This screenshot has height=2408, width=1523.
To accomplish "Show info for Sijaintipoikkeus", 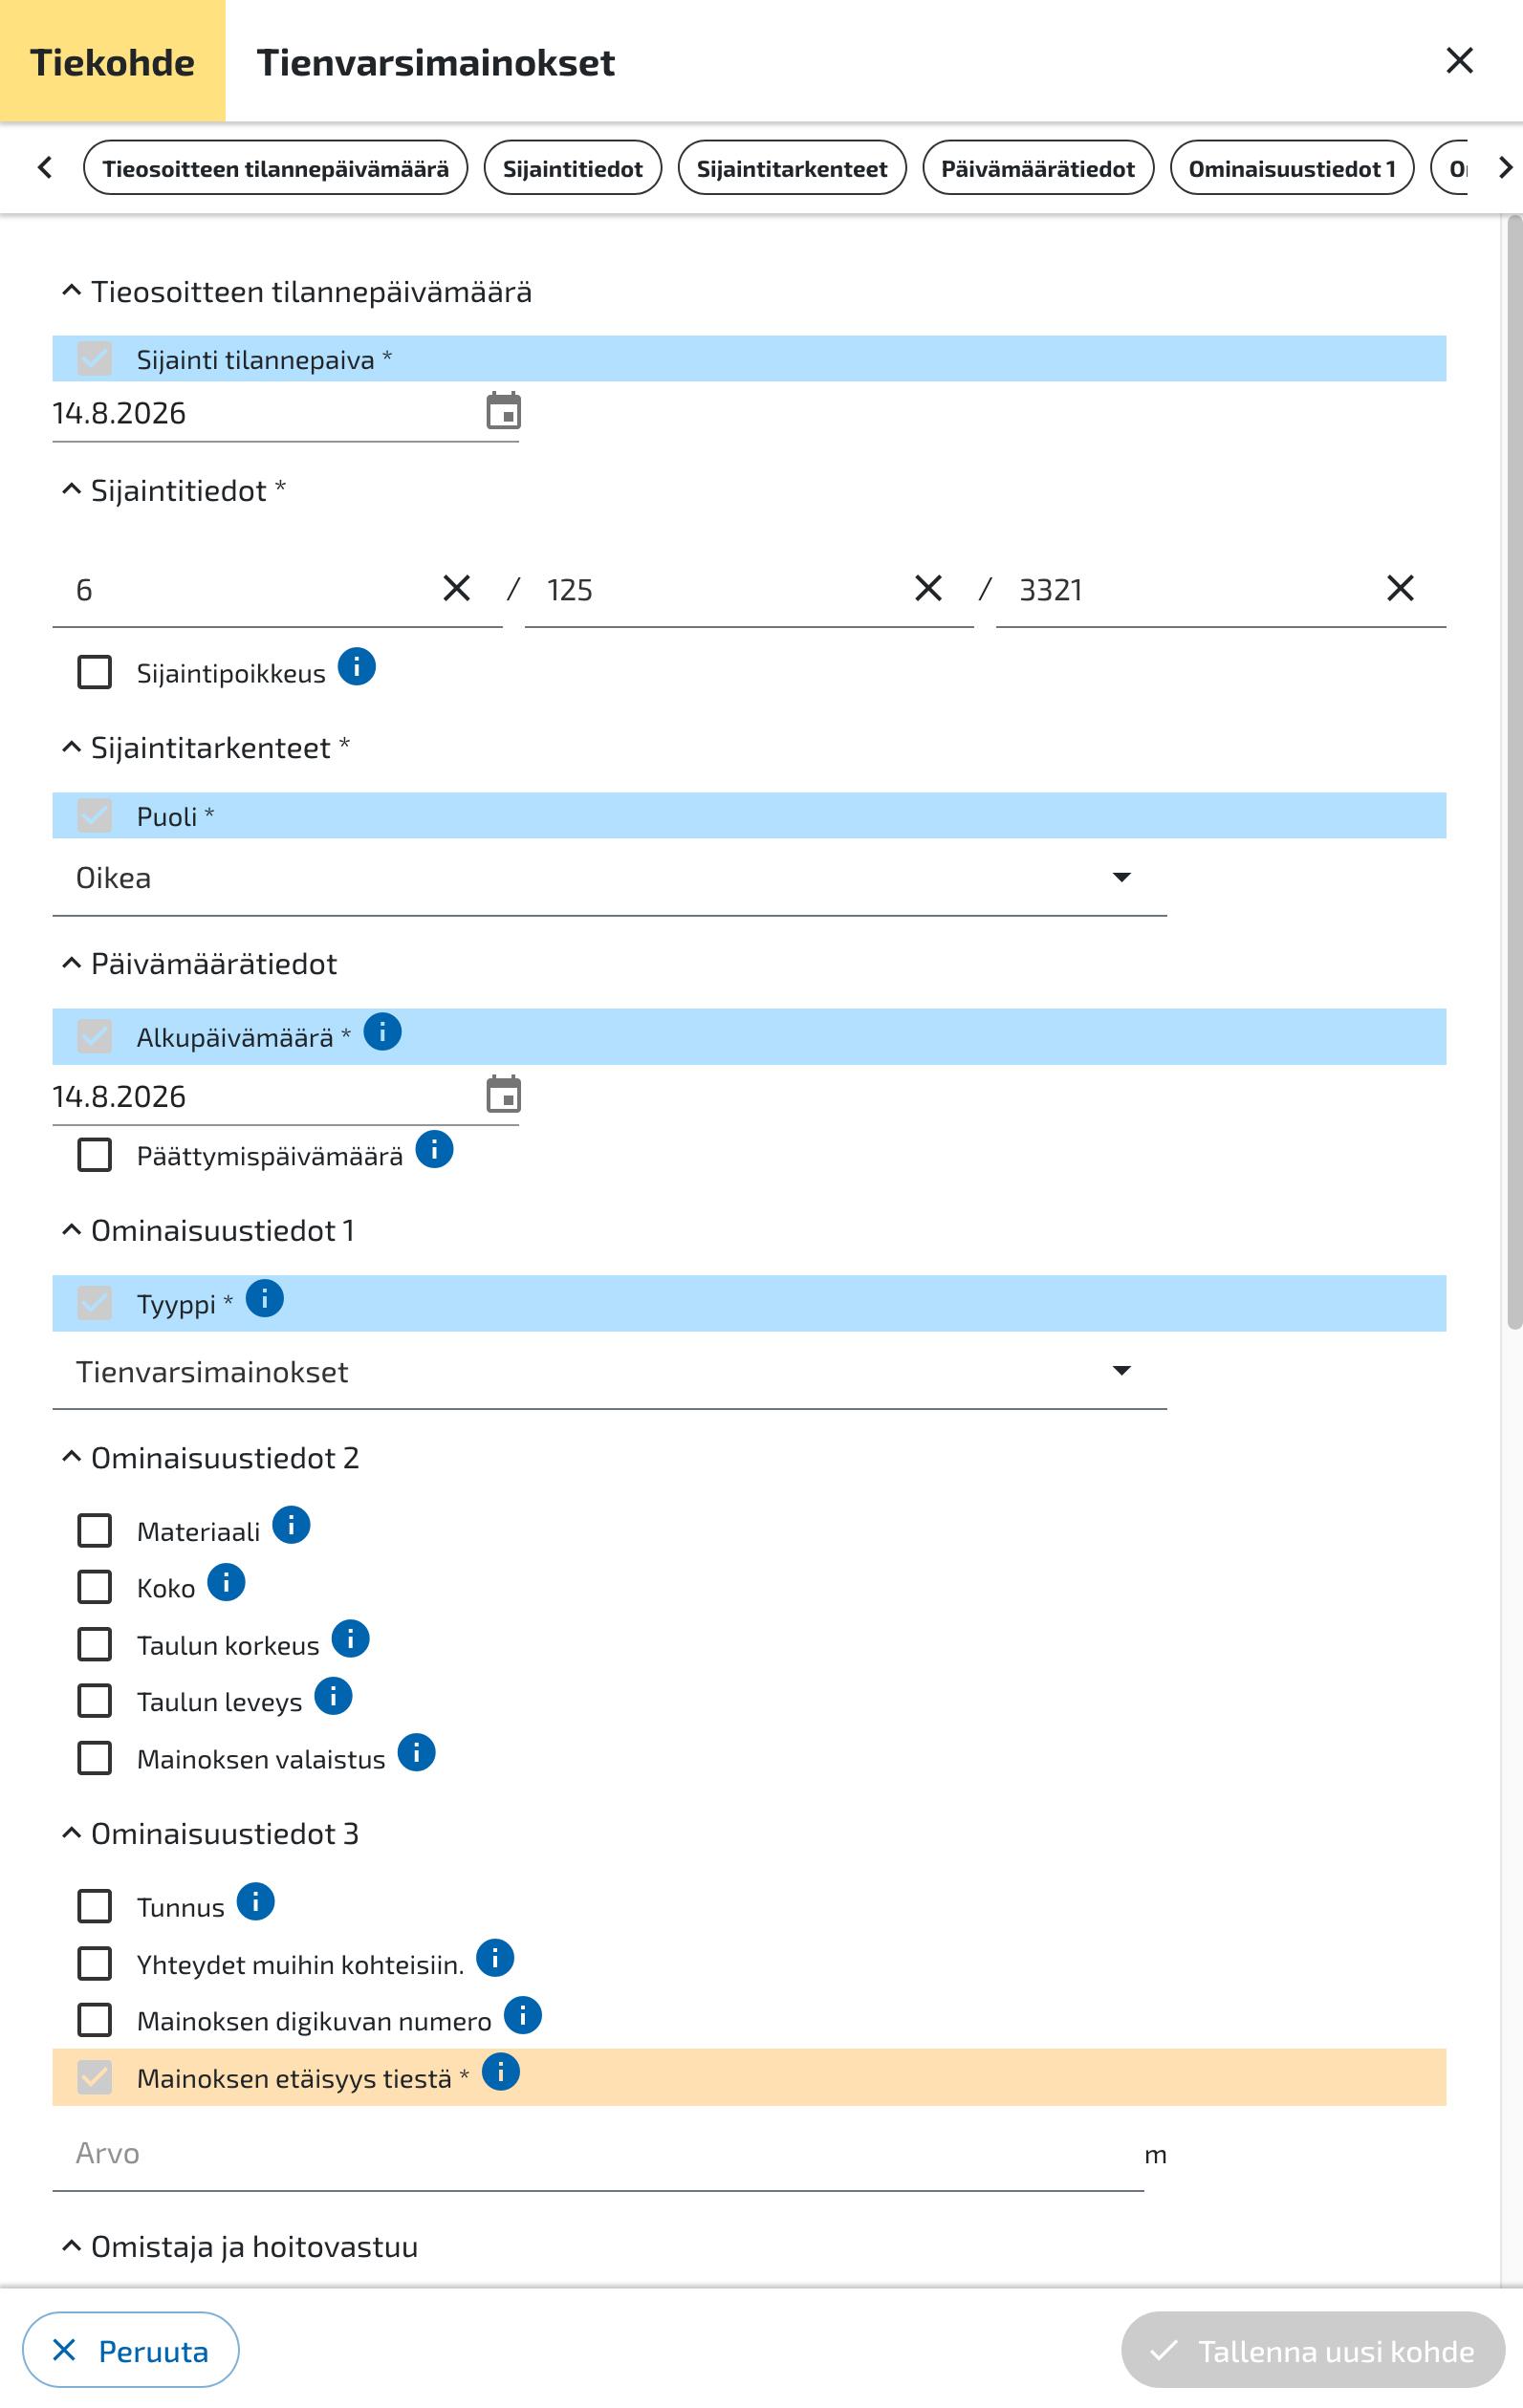I will point(357,666).
